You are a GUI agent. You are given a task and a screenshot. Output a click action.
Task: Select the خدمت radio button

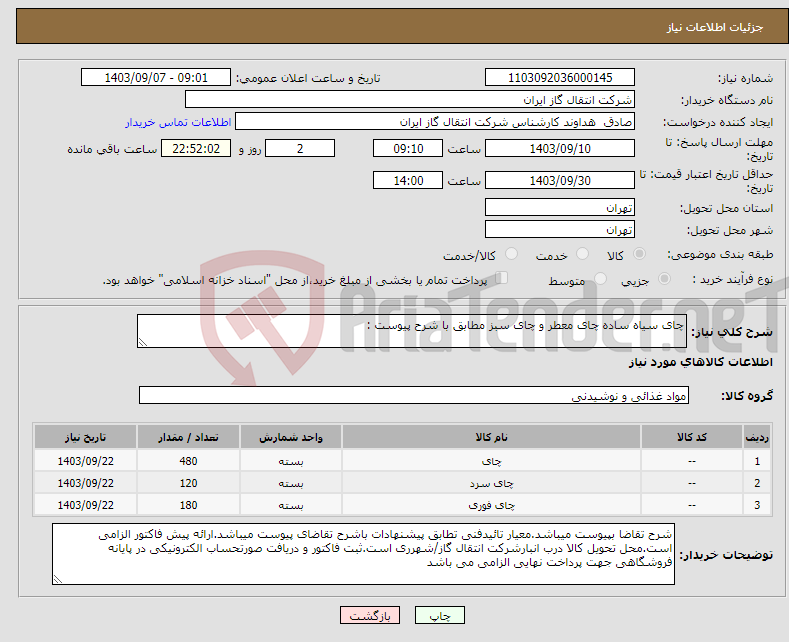[582, 254]
